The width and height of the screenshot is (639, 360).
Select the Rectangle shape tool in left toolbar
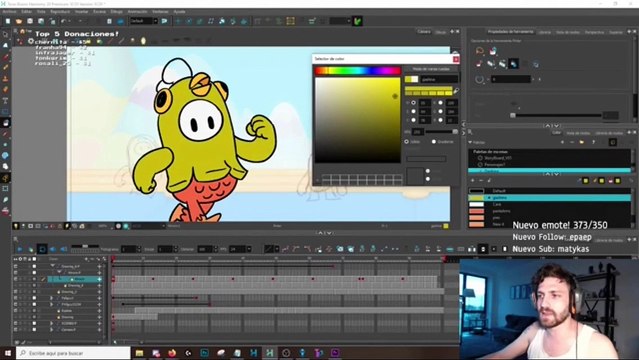click(x=5, y=112)
